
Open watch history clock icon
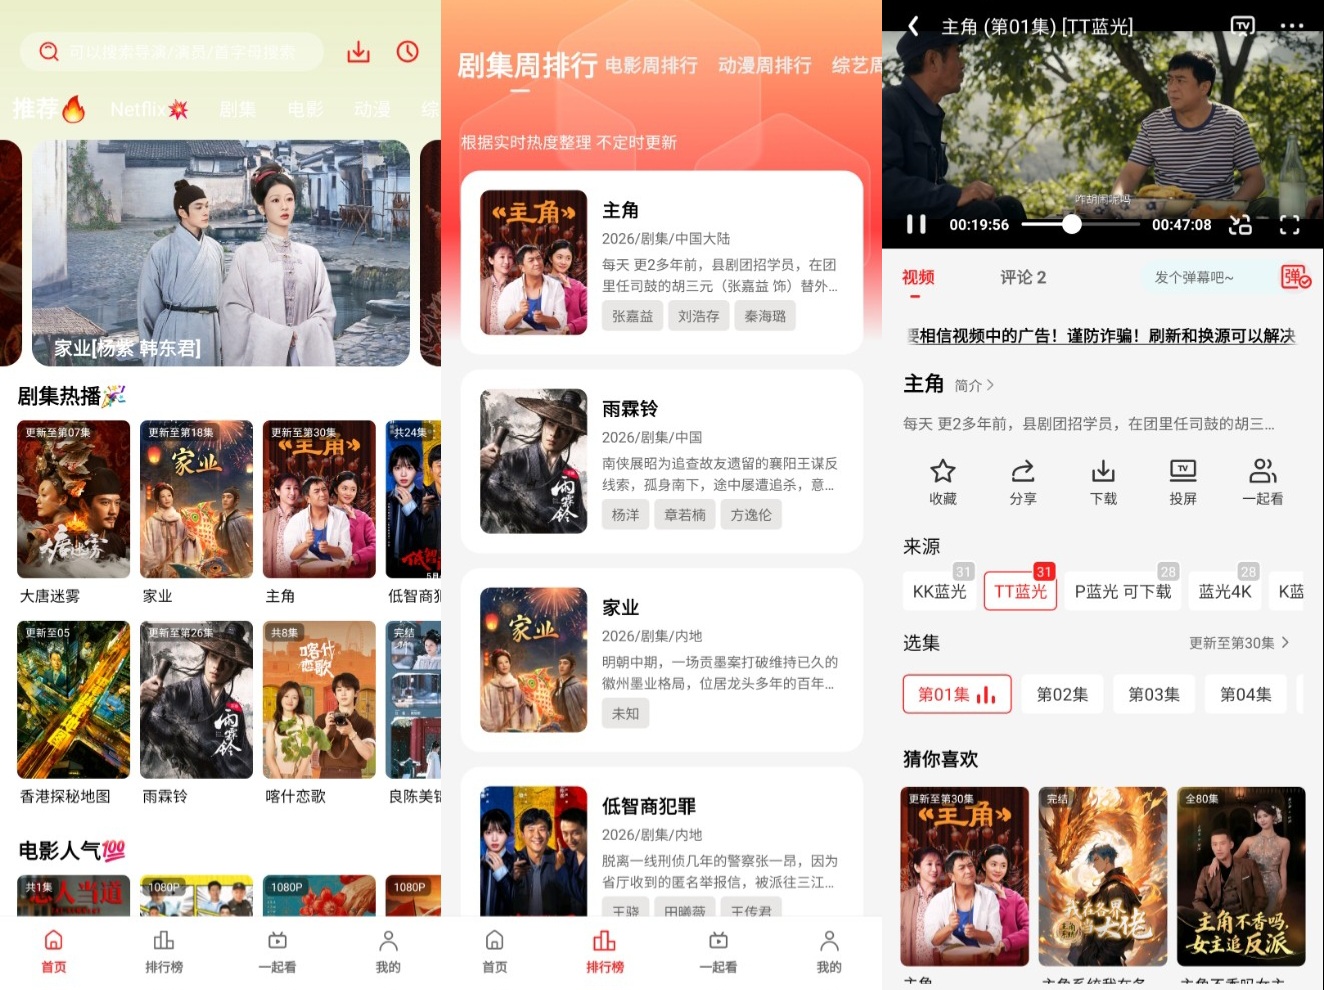click(407, 52)
